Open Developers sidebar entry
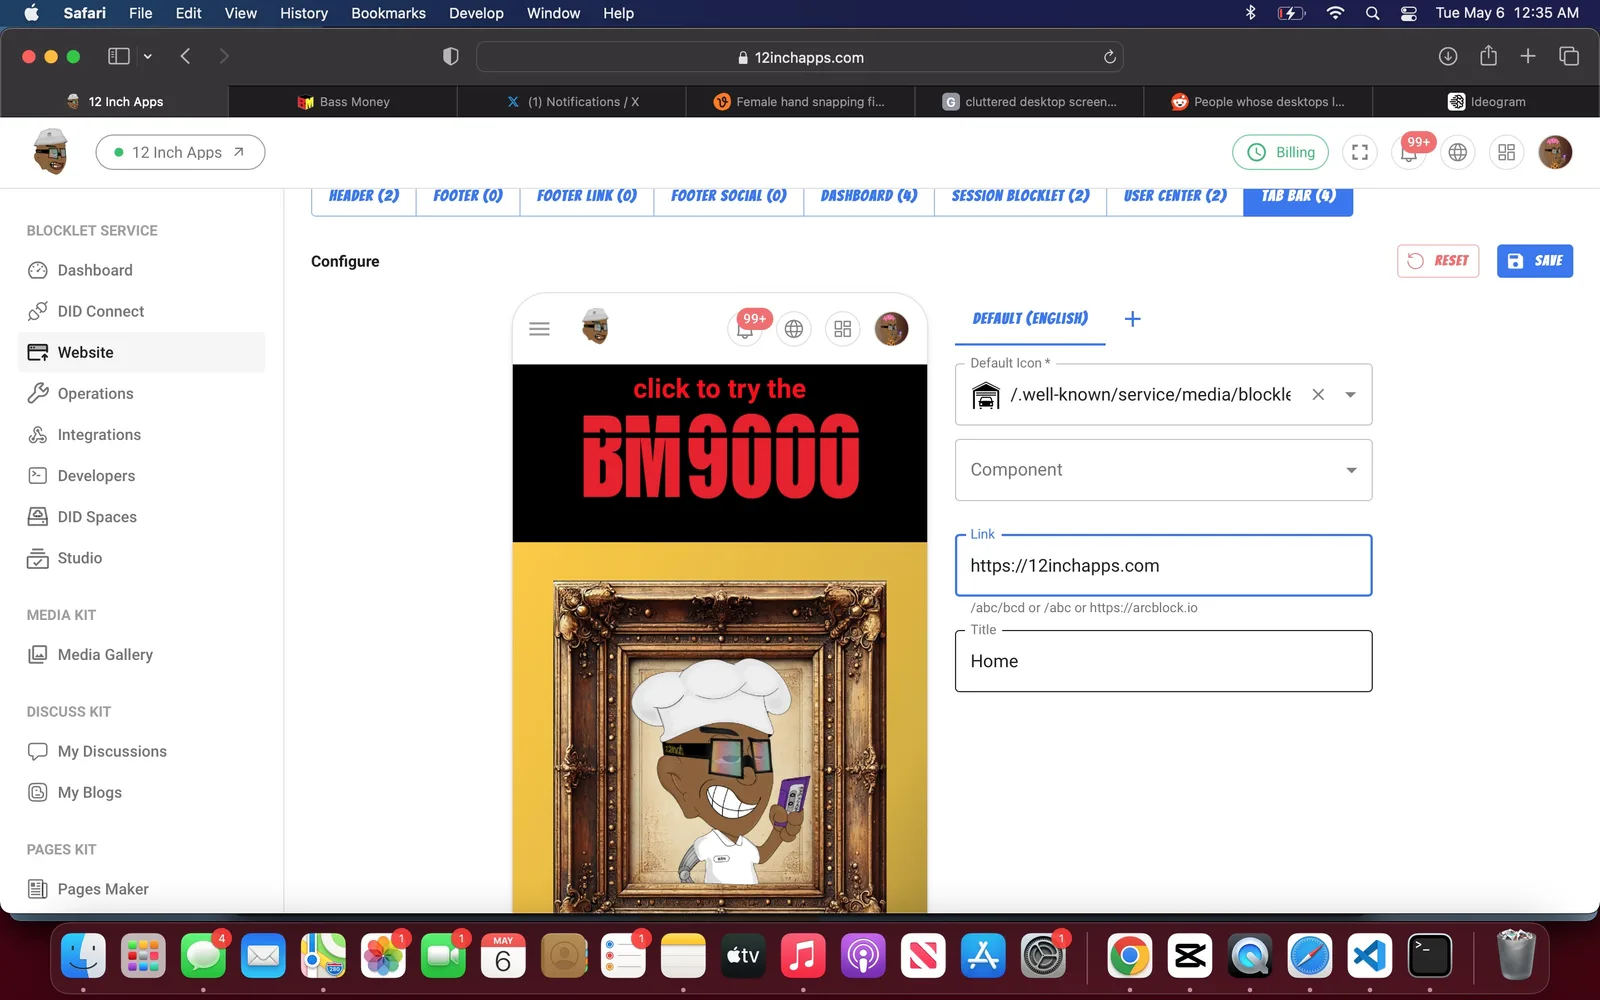 tap(141, 475)
